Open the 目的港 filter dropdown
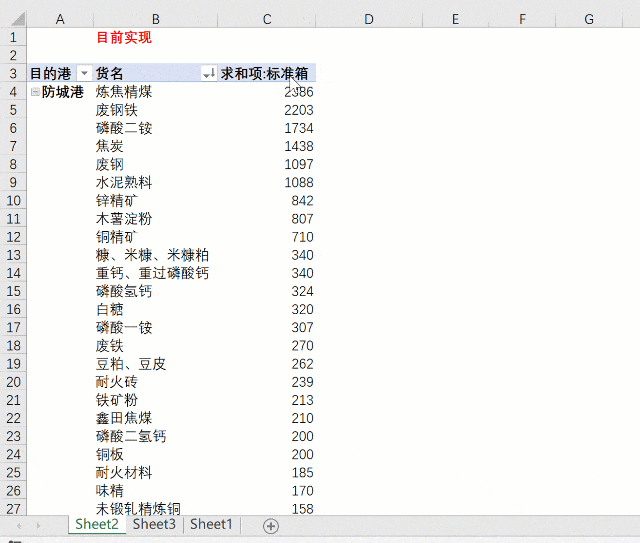The width and height of the screenshot is (640, 543). pos(83,74)
